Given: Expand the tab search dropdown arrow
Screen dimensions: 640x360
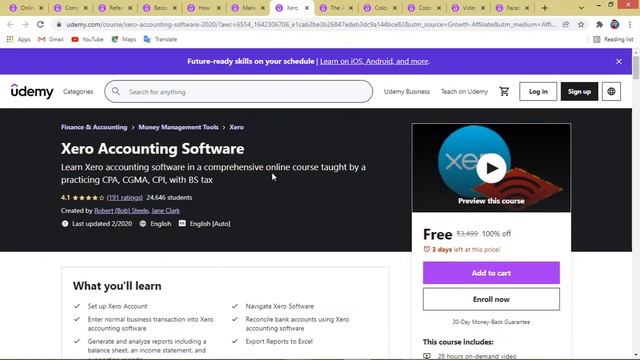Looking at the screenshot, I should pos(581,8).
